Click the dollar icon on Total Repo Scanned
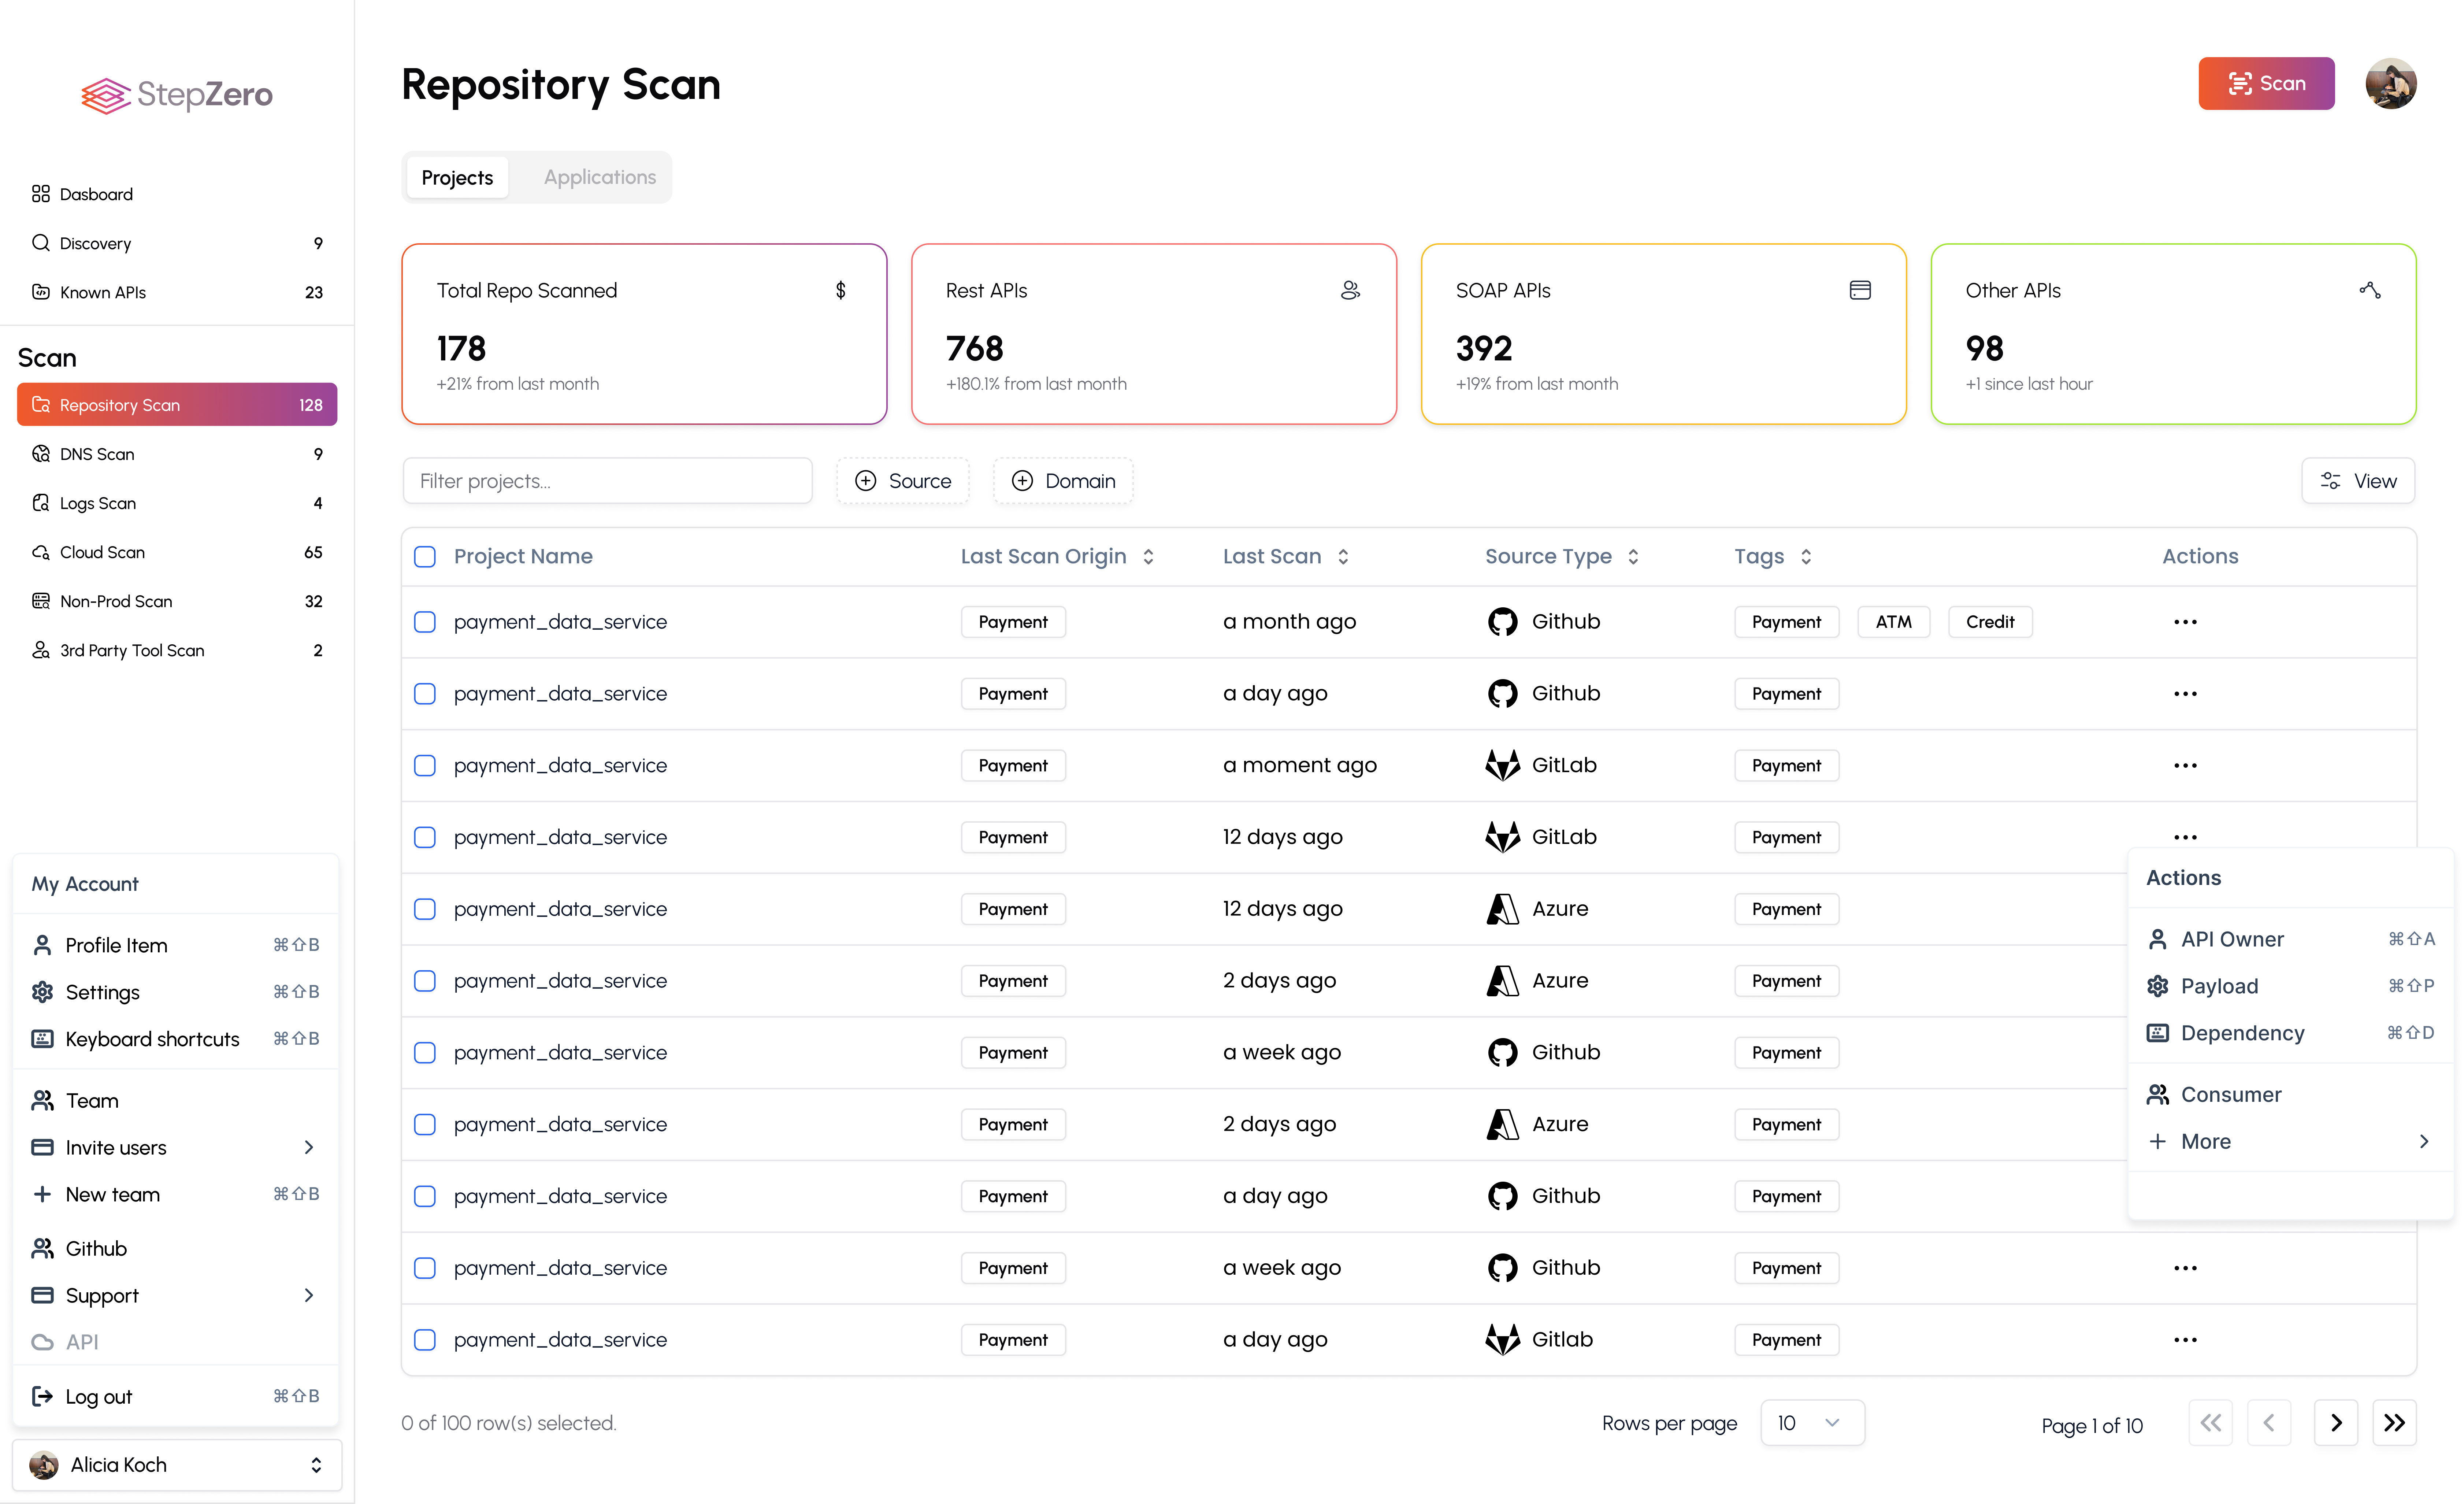The height and width of the screenshot is (1504, 2464). click(x=840, y=290)
